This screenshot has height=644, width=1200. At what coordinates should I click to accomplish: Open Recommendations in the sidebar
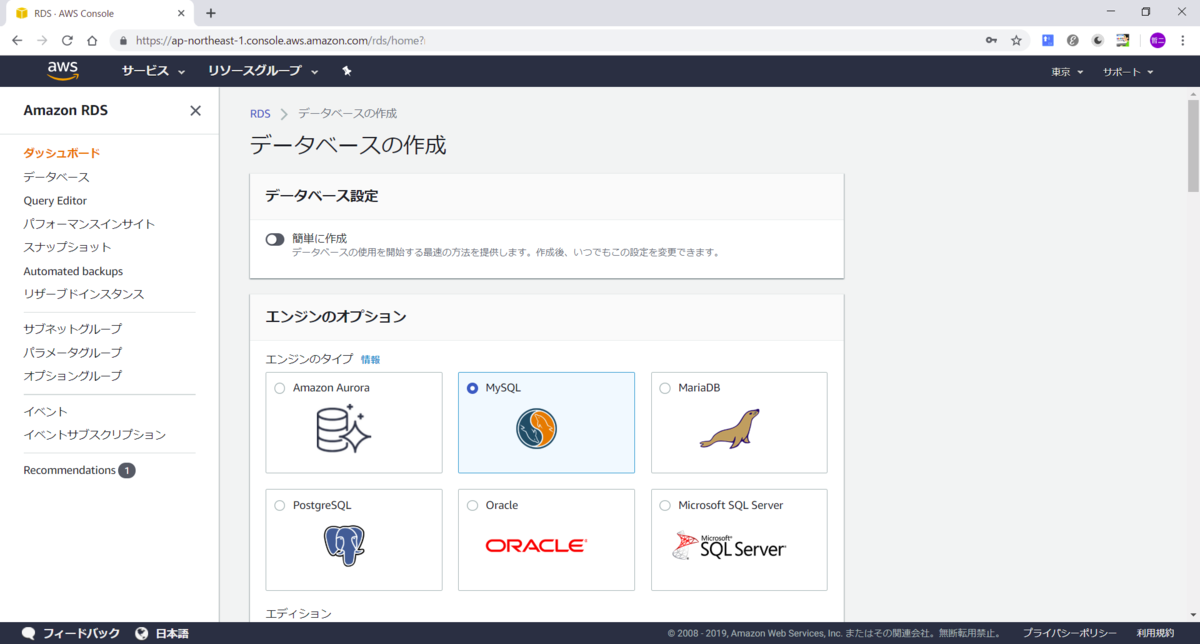[68, 470]
